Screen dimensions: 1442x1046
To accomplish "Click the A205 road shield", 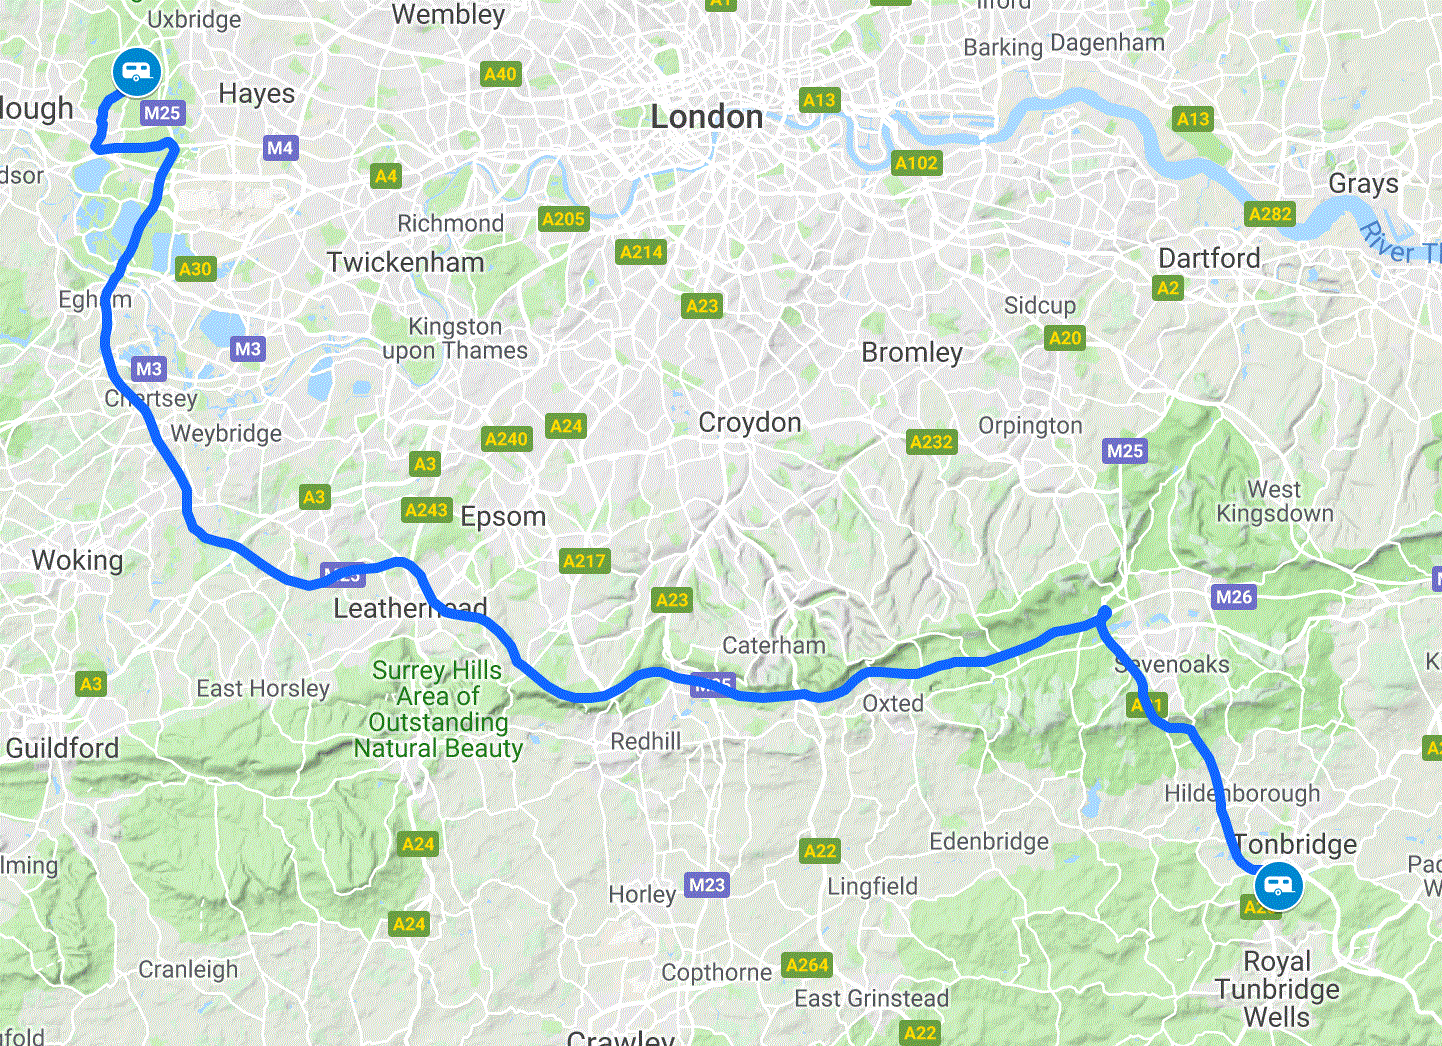I will [563, 219].
